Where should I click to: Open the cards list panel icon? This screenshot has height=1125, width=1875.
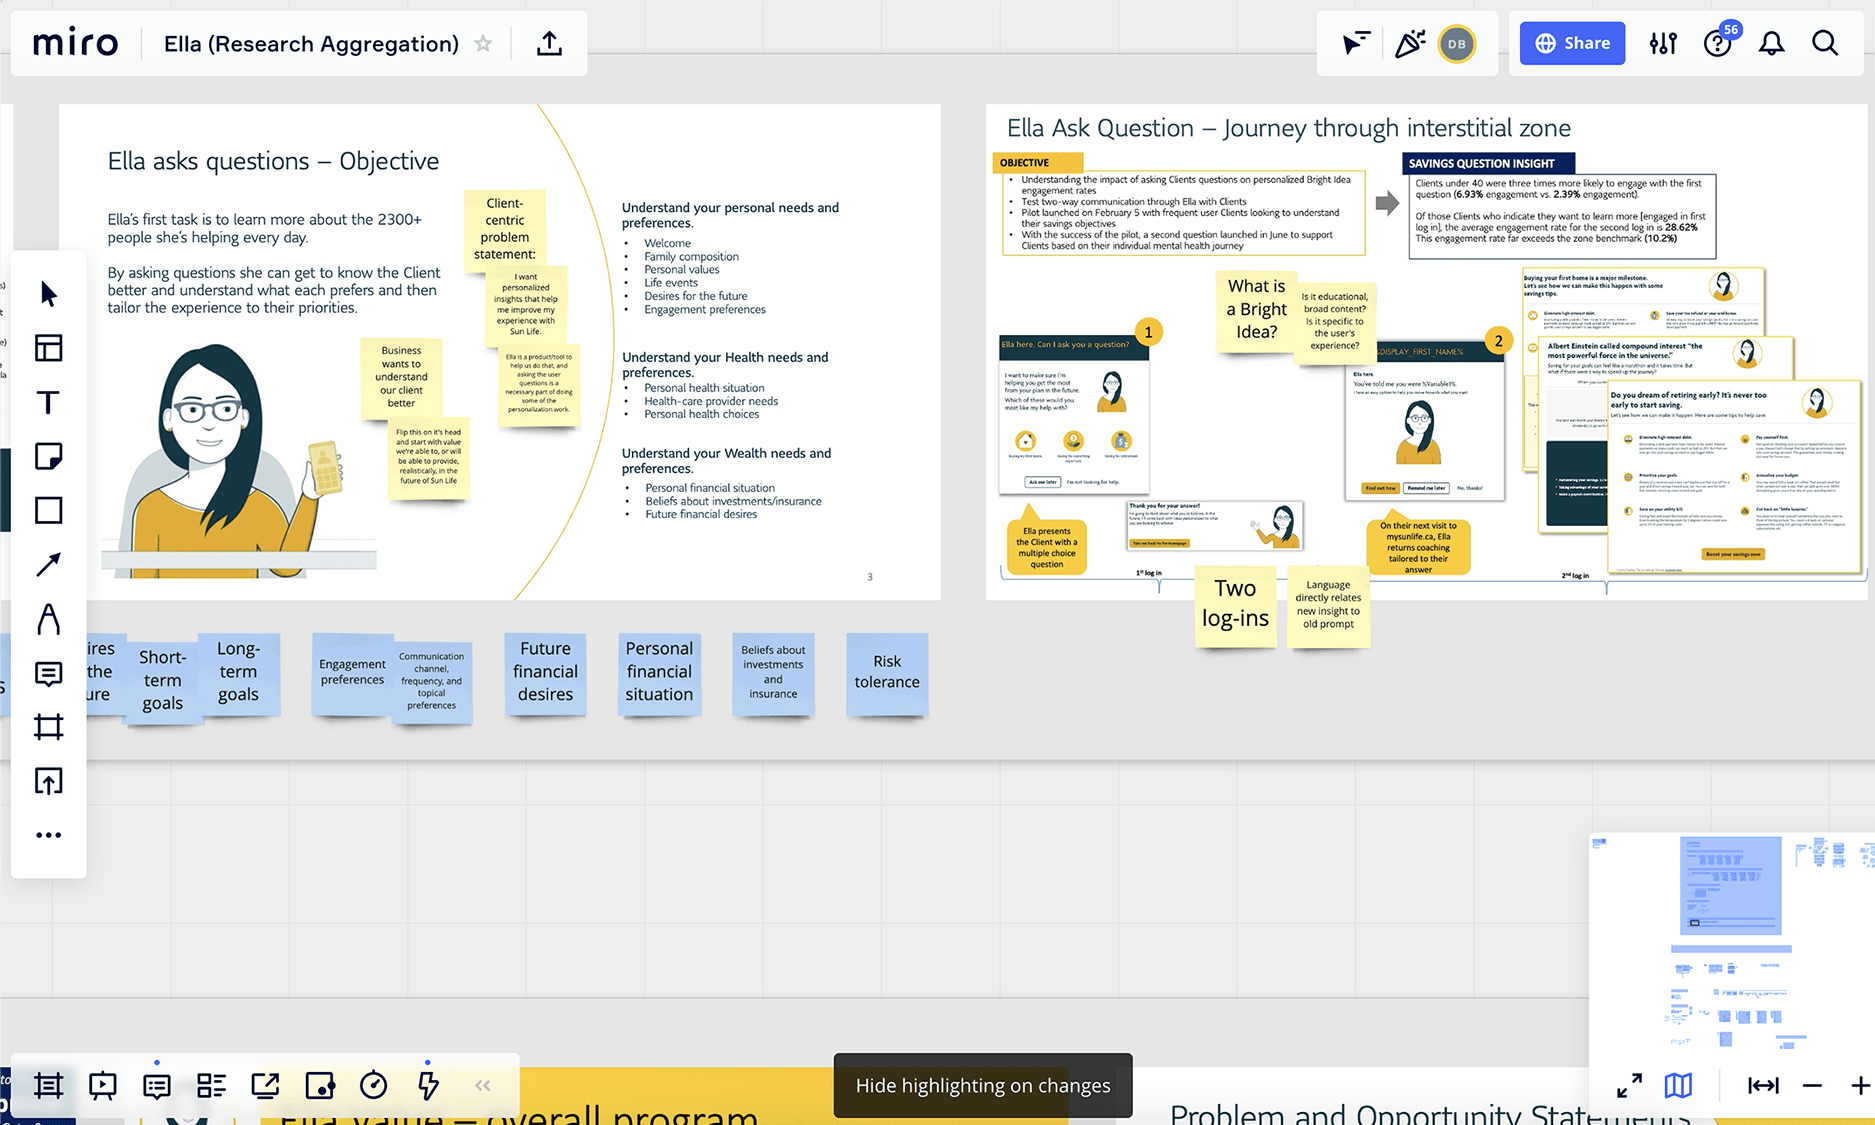(211, 1085)
